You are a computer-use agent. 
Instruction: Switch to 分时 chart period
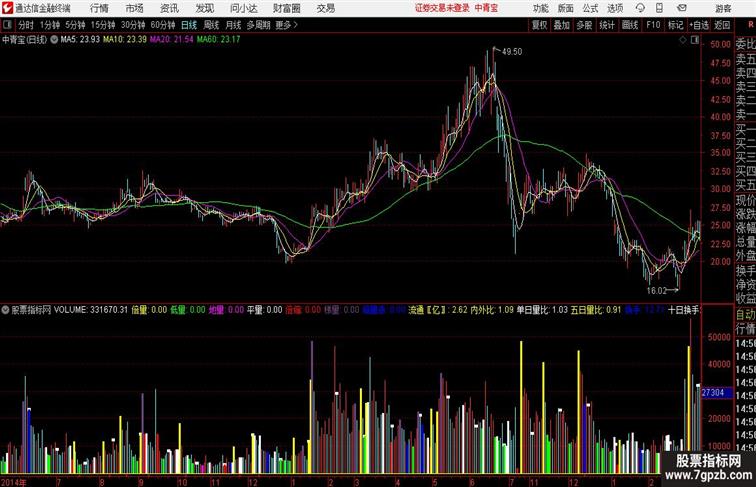pyautogui.click(x=26, y=25)
